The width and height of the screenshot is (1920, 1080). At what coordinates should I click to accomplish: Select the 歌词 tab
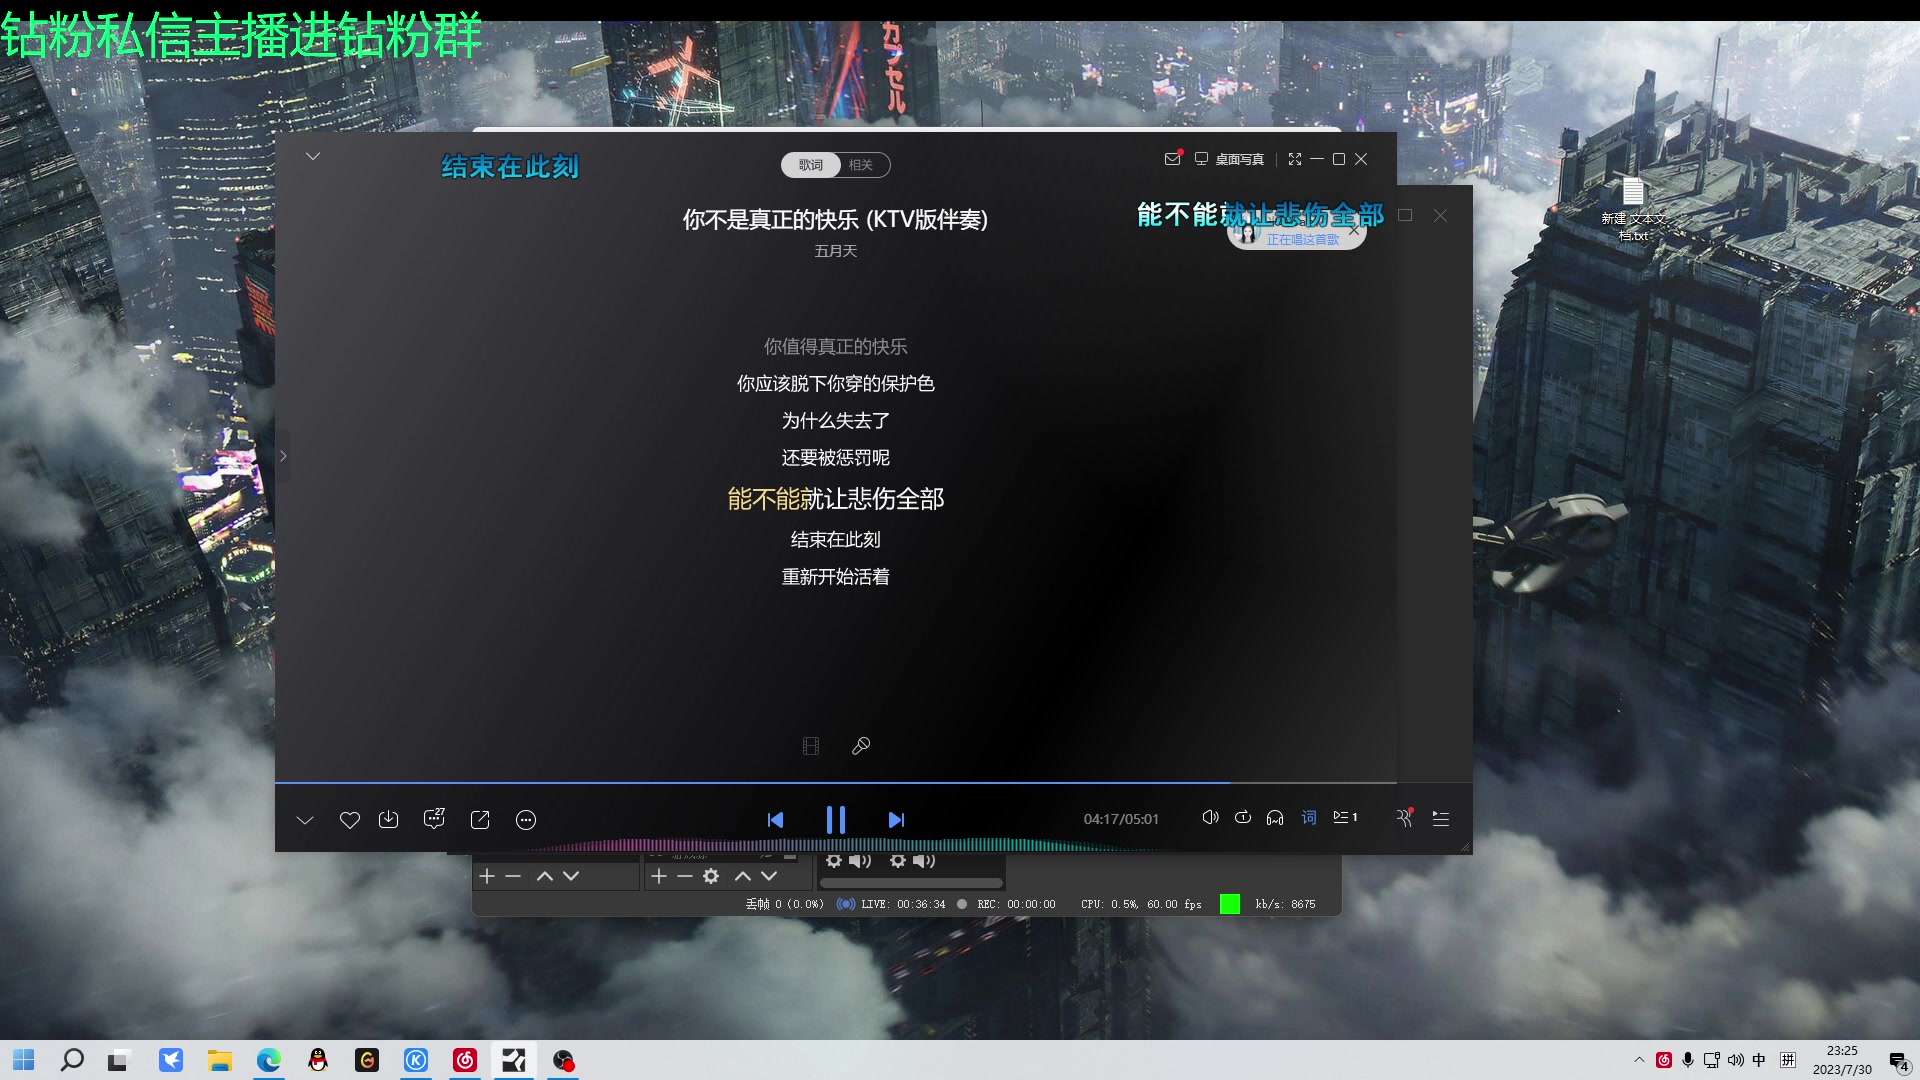pyautogui.click(x=810, y=164)
